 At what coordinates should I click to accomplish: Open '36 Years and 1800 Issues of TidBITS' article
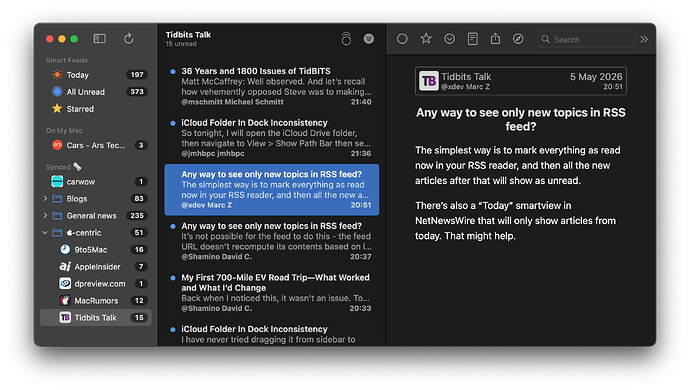(272, 86)
